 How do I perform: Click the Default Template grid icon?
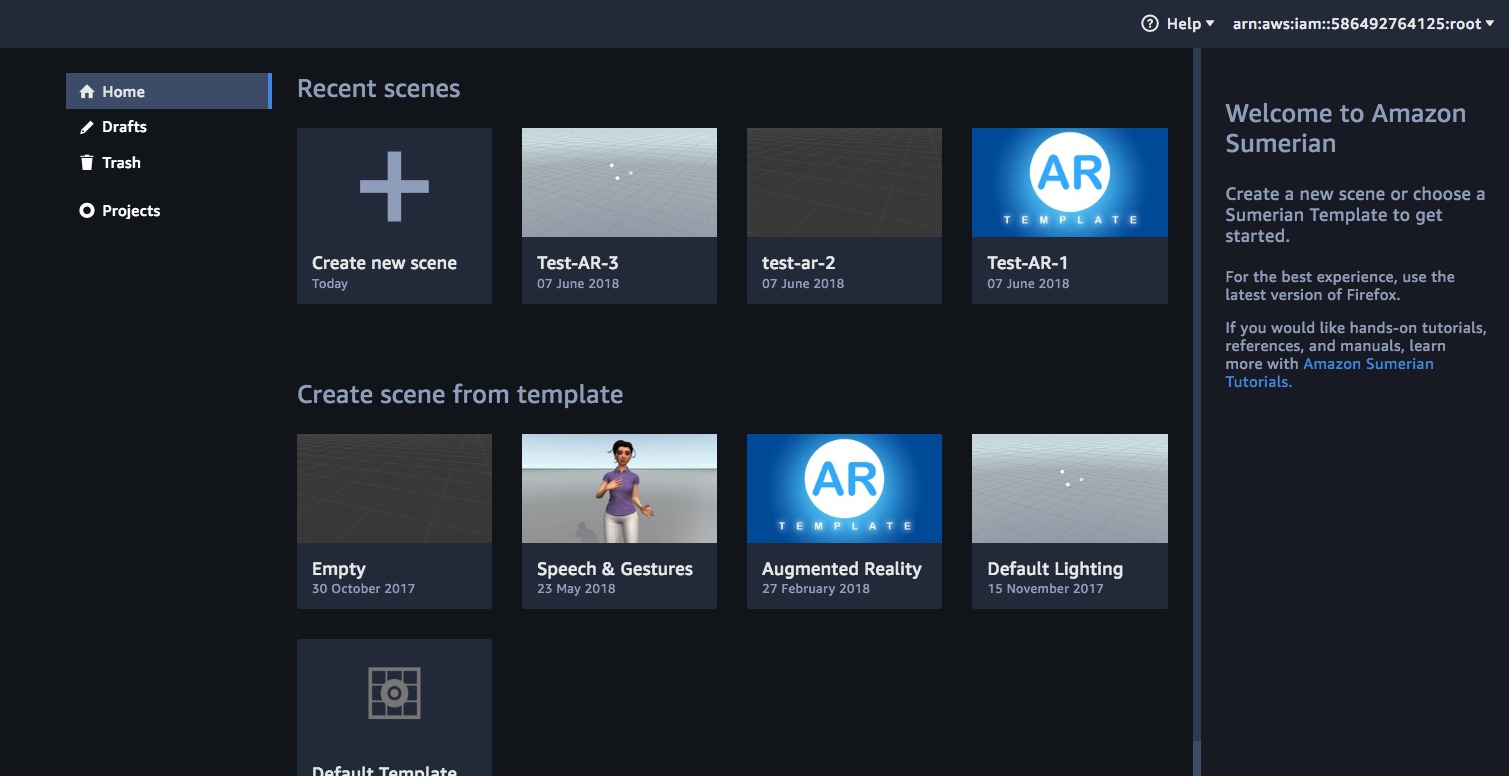pos(394,692)
